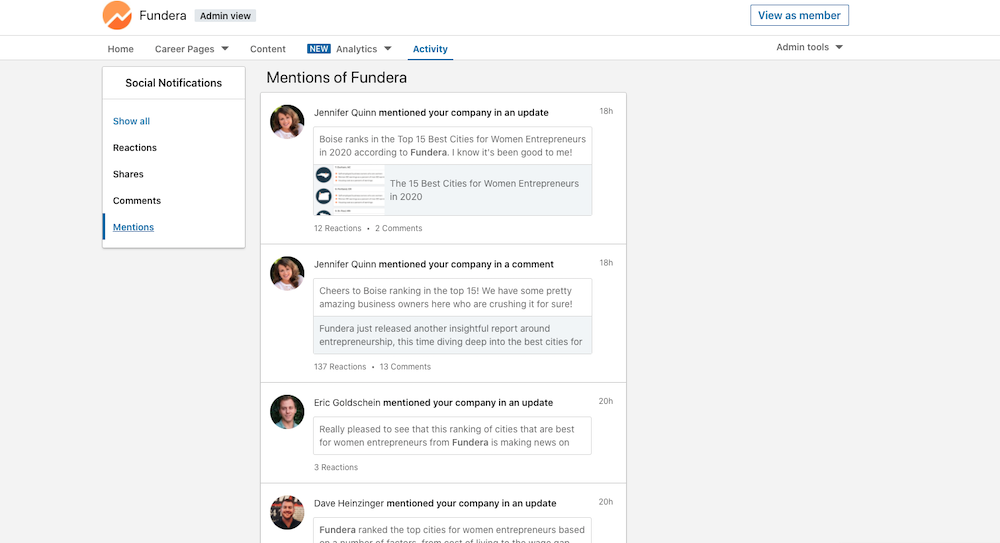The image size is (1000, 543).
Task: Select the Activity tab
Action: pos(430,49)
